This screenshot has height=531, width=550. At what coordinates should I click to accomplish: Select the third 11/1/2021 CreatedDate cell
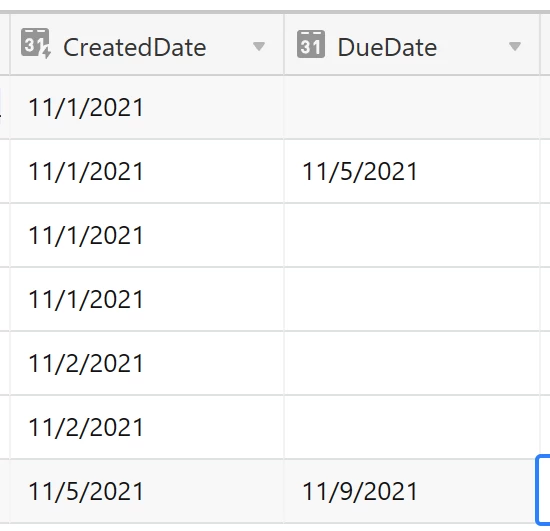click(x=147, y=235)
